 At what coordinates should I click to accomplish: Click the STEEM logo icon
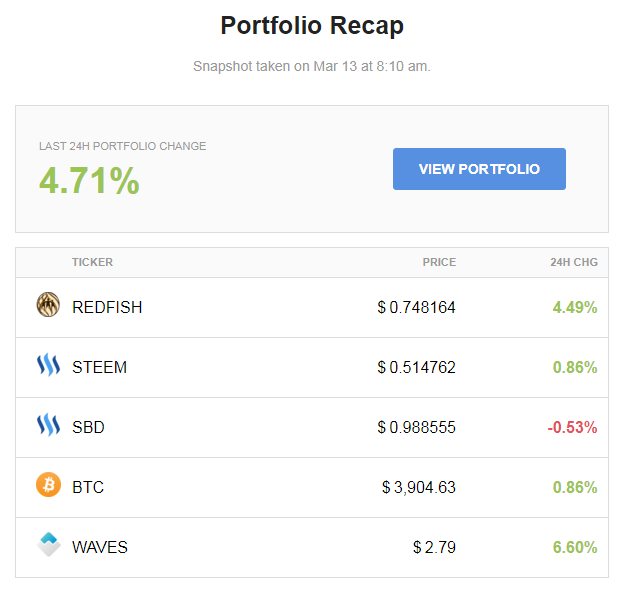point(48,365)
